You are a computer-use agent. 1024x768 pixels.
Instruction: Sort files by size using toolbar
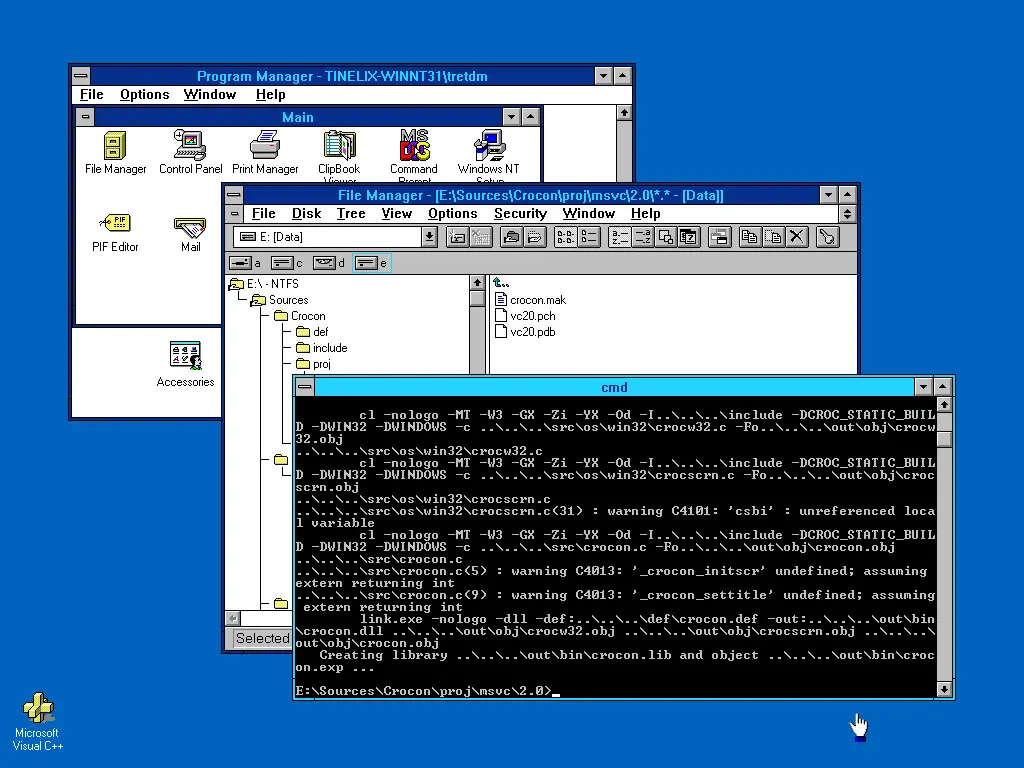click(665, 237)
